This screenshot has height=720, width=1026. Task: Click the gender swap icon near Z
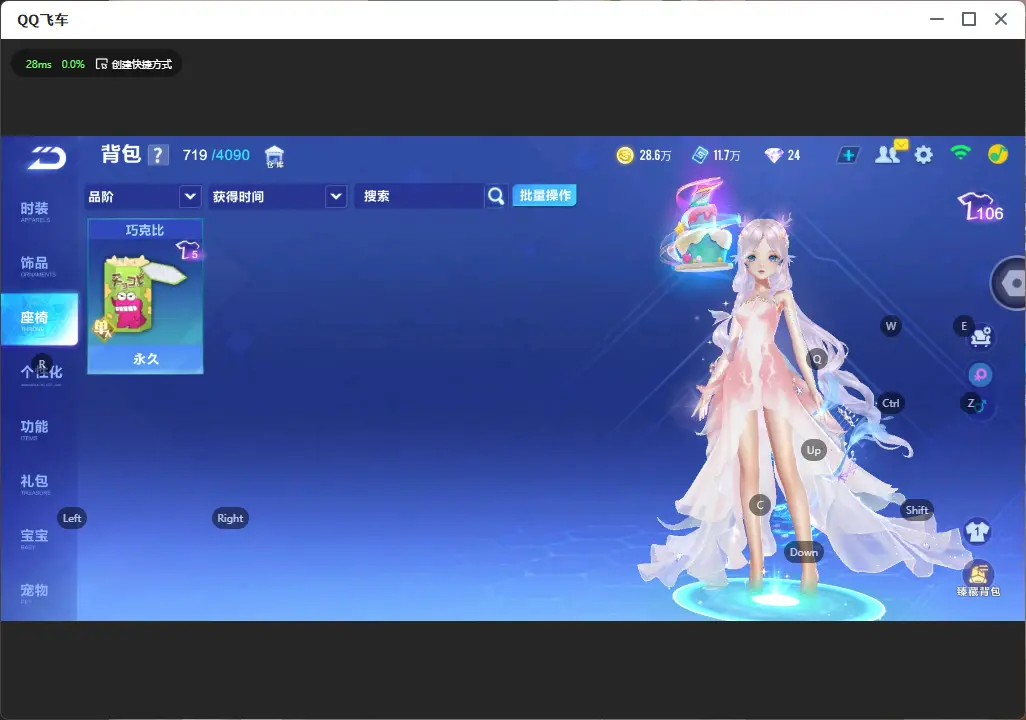tap(981, 407)
